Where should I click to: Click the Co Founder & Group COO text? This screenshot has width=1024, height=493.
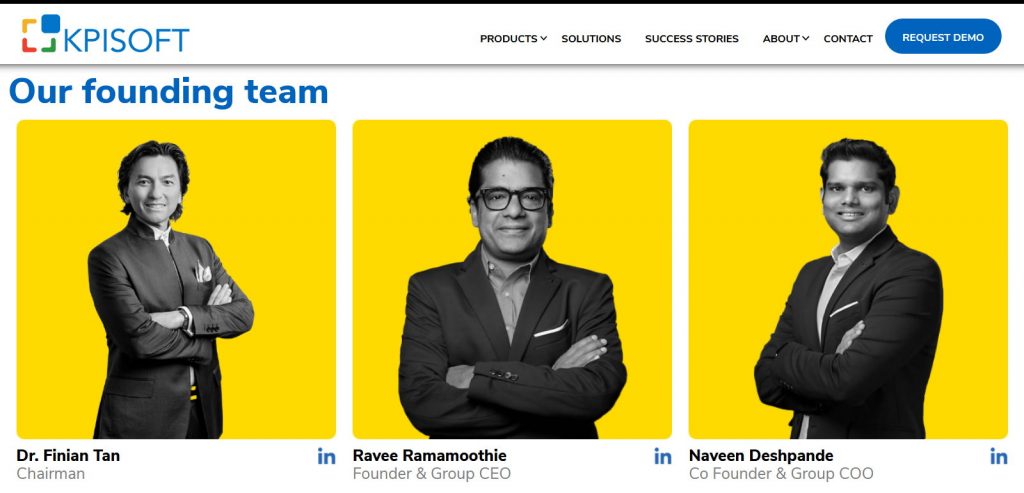[781, 474]
